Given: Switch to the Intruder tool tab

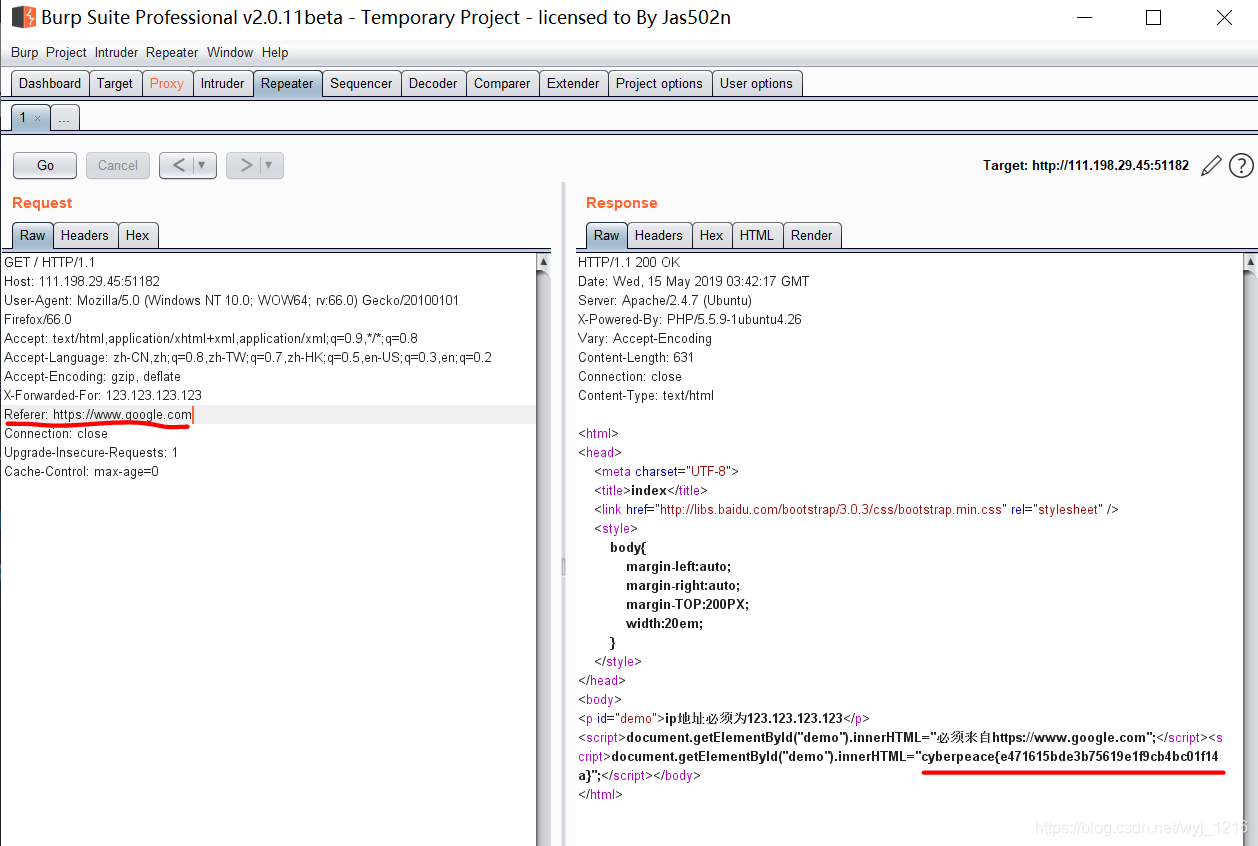Looking at the screenshot, I should coord(222,84).
